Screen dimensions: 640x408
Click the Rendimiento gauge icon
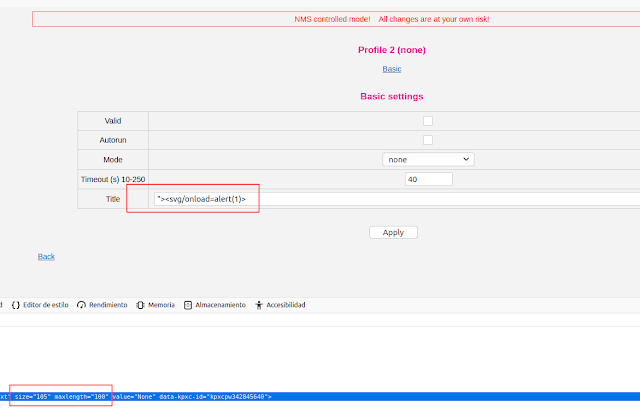tap(81, 305)
